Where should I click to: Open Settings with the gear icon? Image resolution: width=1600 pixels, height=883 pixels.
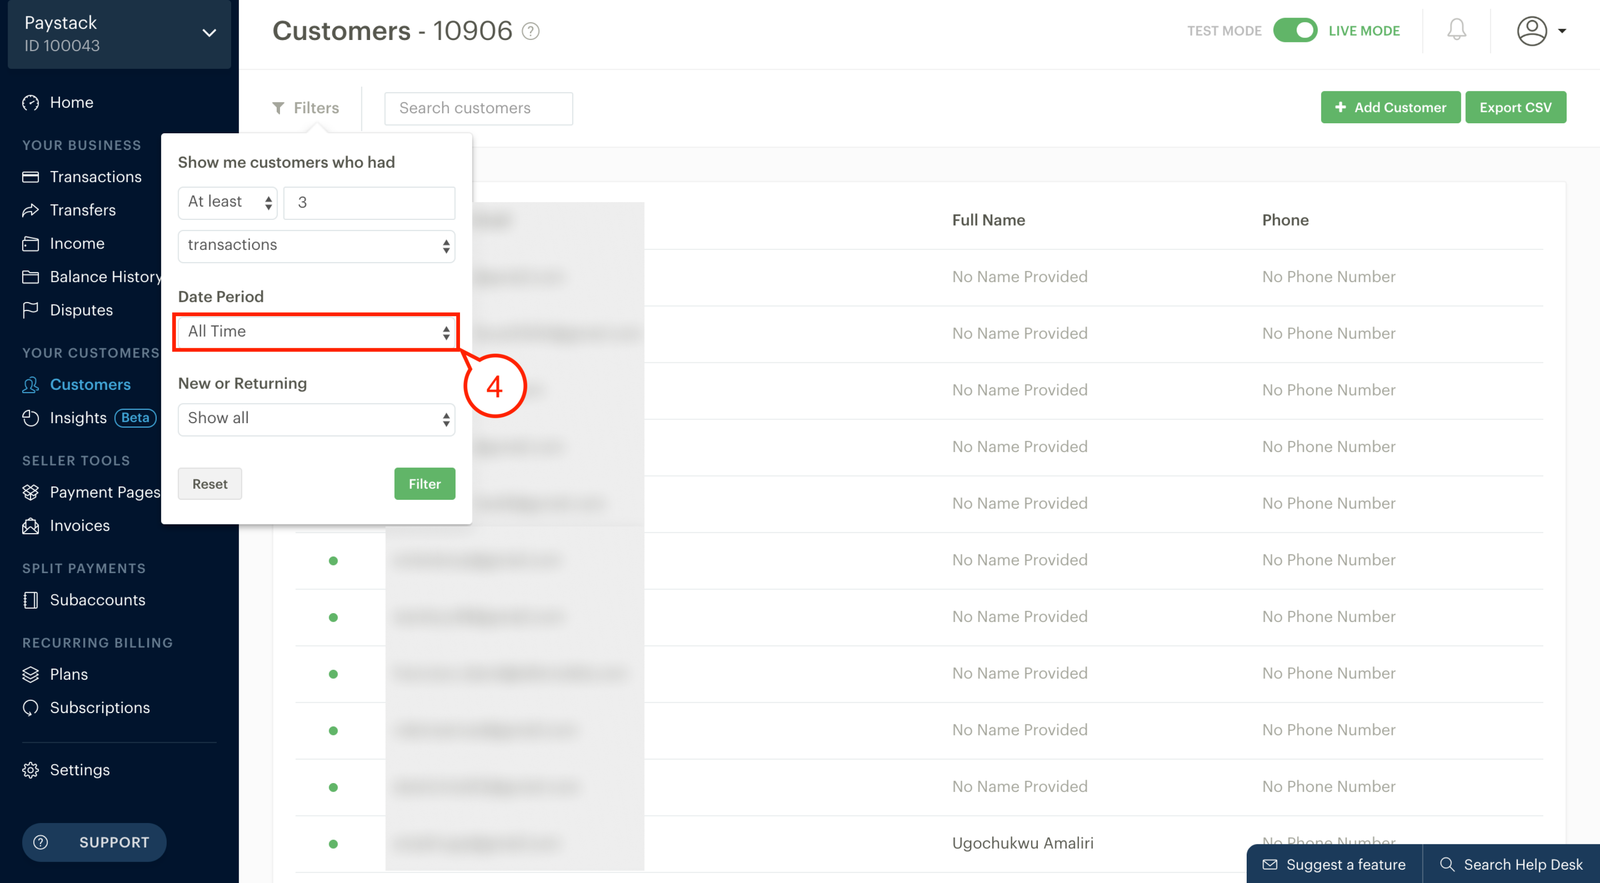pos(31,770)
